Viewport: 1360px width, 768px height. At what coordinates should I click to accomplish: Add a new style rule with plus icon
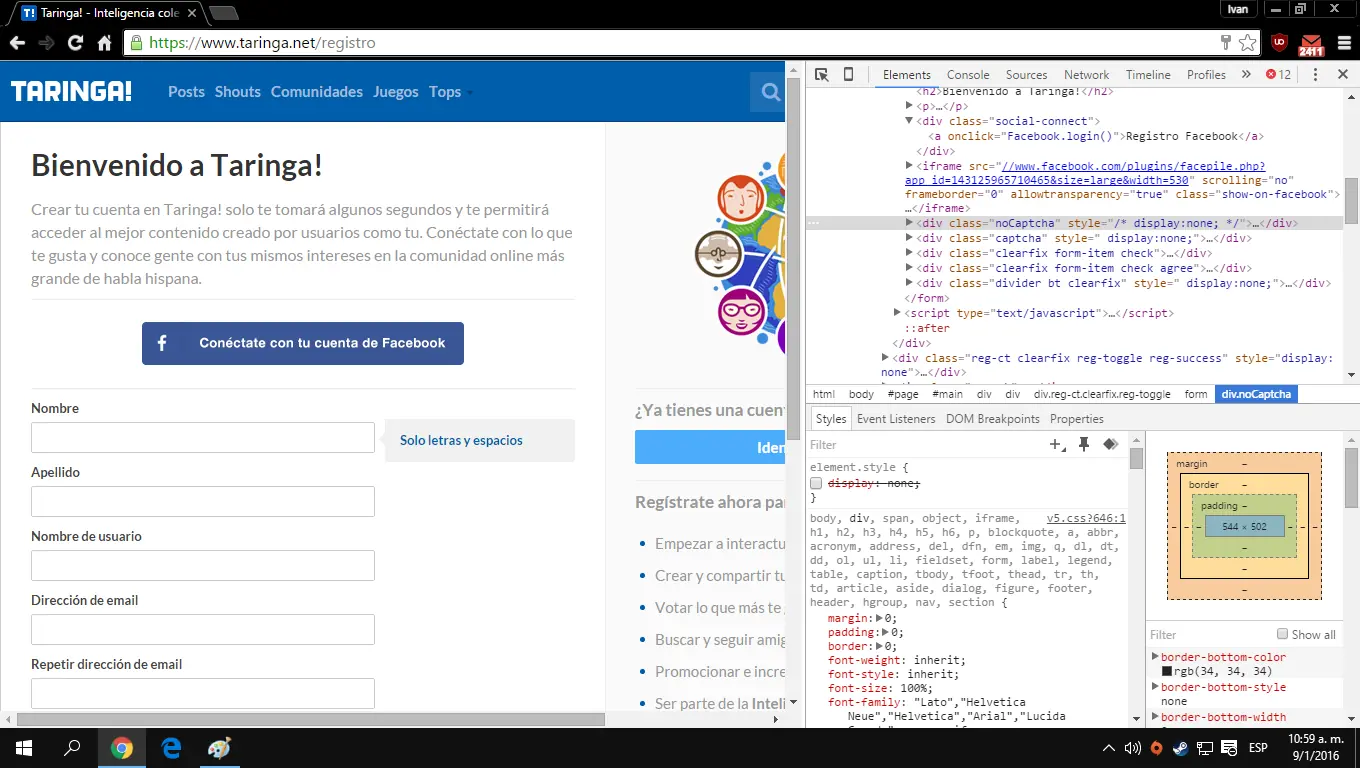click(1057, 445)
